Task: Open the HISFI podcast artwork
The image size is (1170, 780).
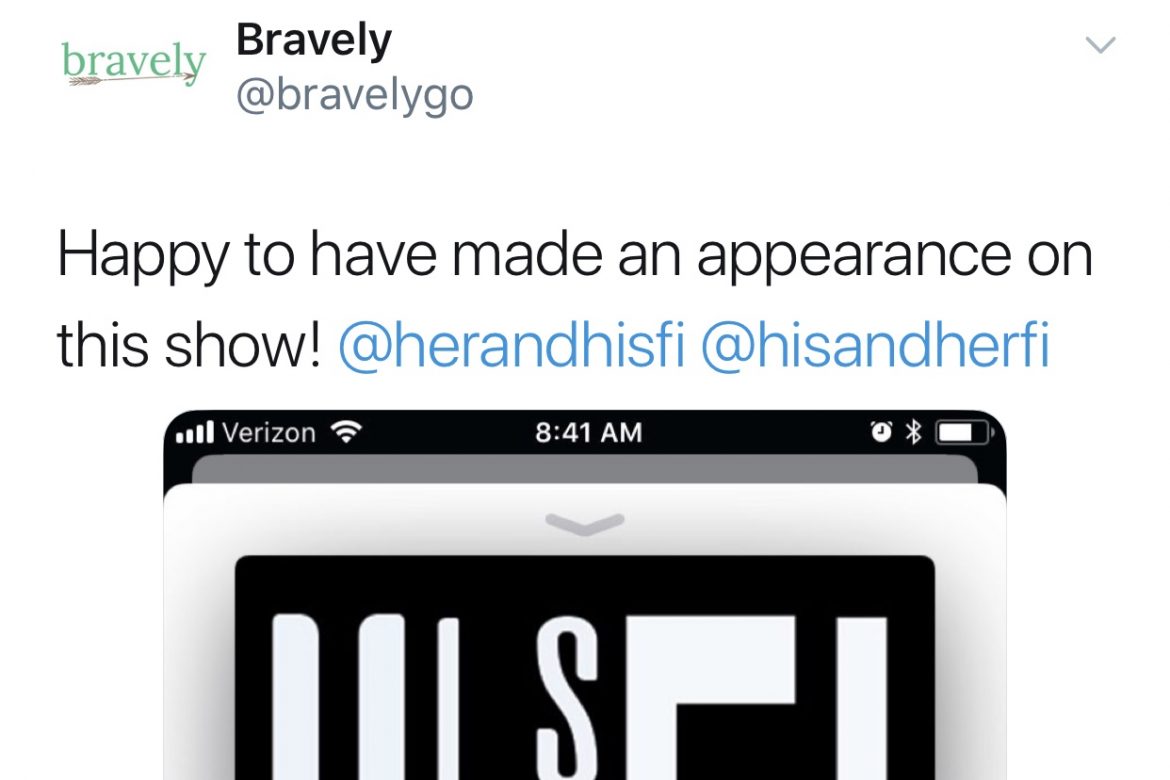Action: (x=584, y=667)
